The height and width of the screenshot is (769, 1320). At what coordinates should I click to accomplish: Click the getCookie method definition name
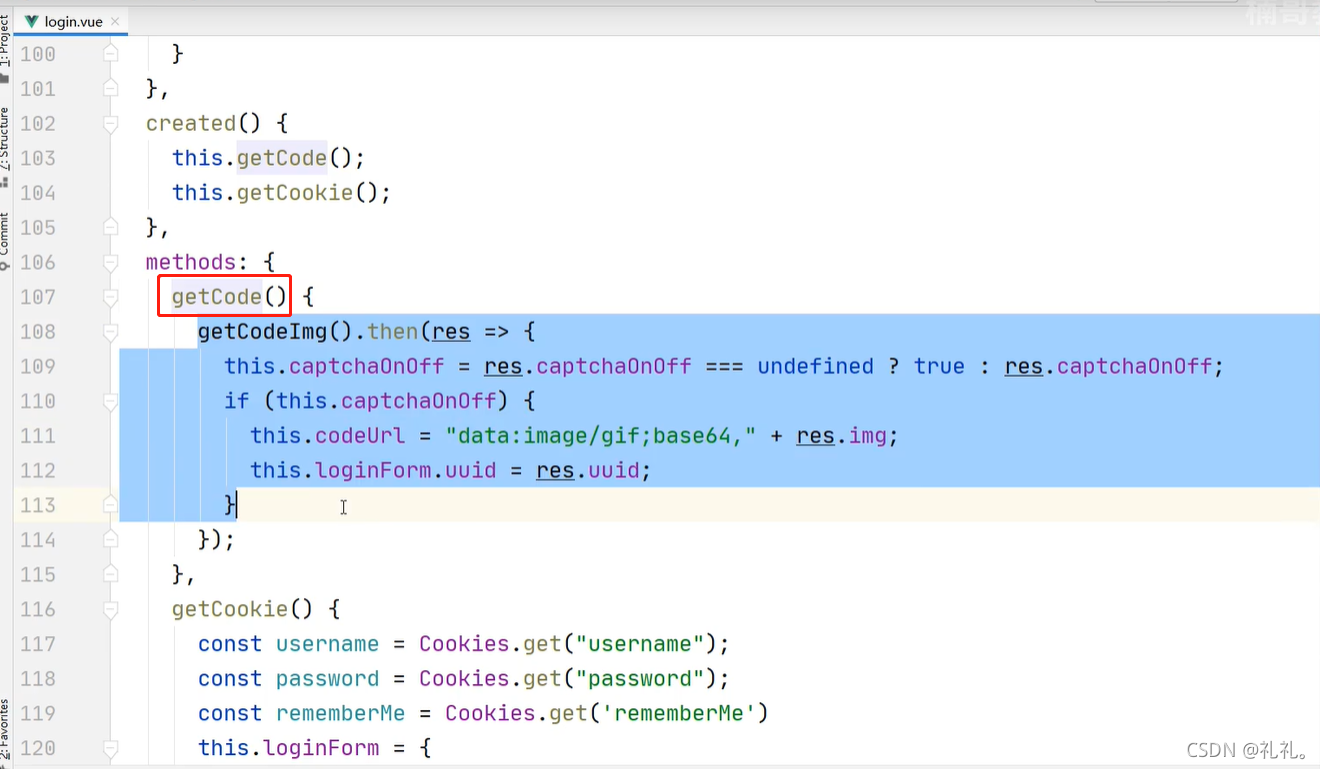pos(230,609)
